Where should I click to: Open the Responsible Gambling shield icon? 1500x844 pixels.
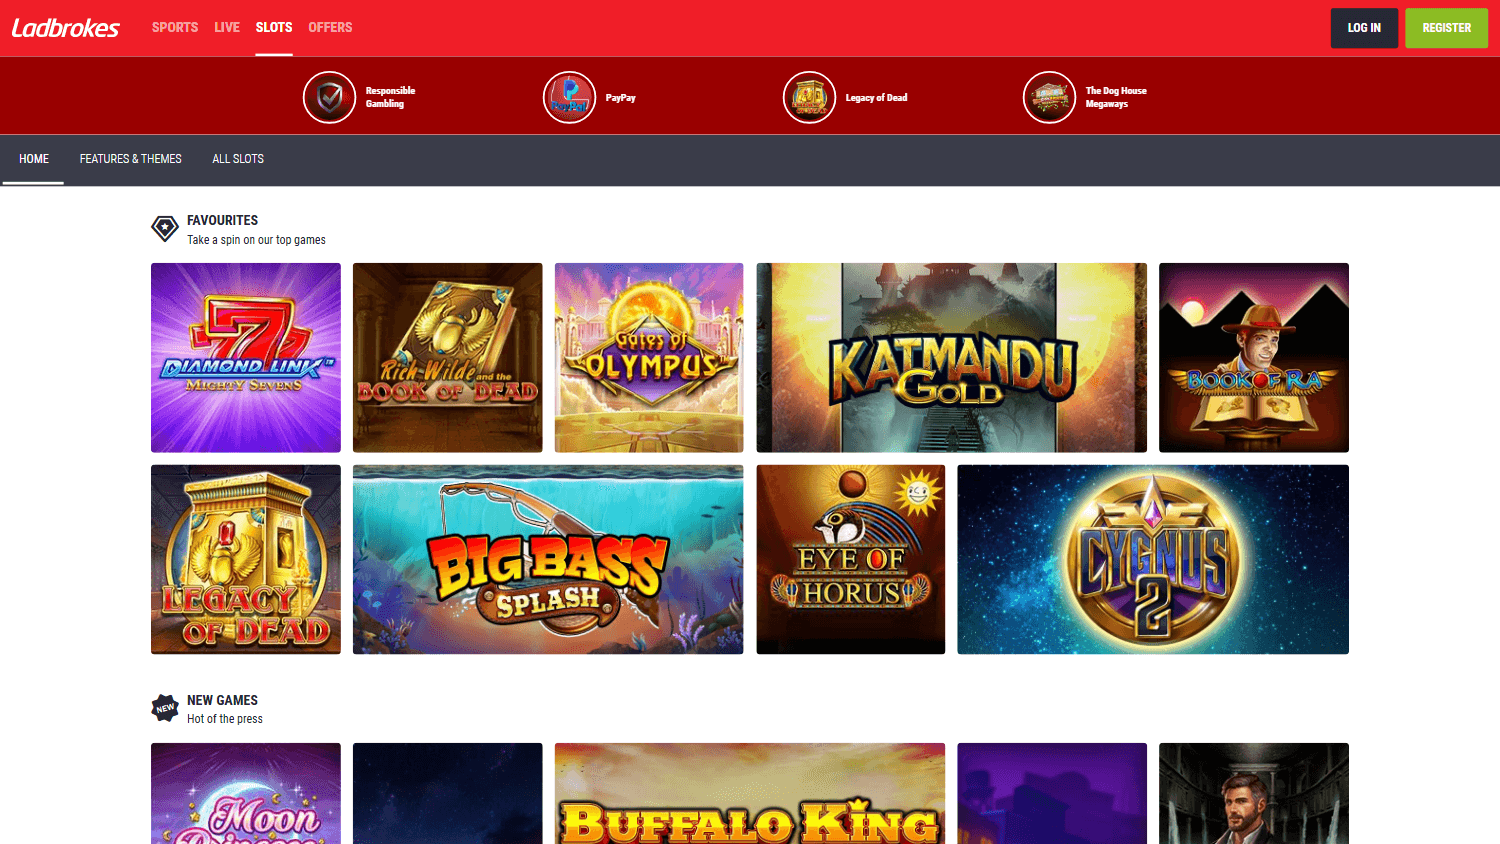329,97
